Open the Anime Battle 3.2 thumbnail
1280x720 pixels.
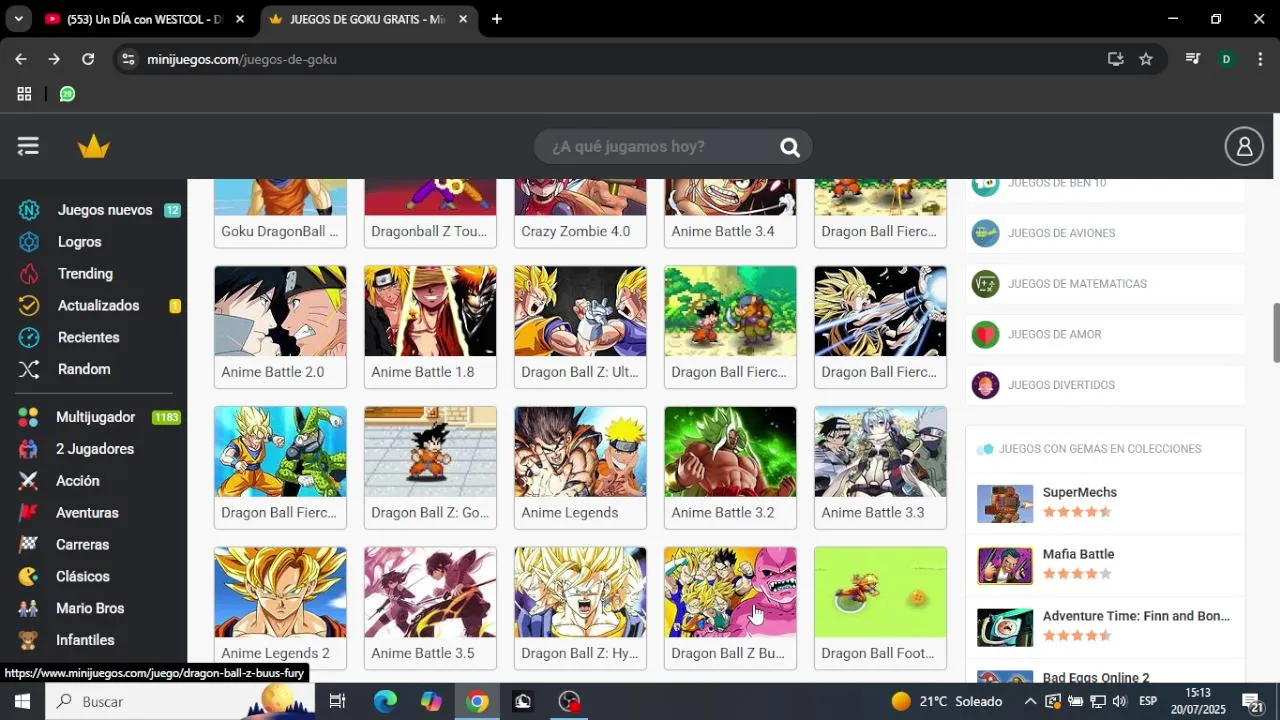tap(730, 452)
